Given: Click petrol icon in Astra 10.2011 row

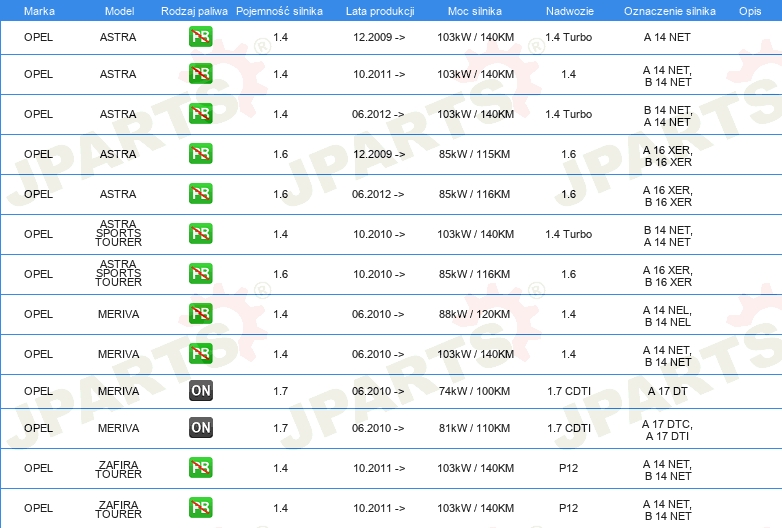Looking at the screenshot, I should [200, 74].
